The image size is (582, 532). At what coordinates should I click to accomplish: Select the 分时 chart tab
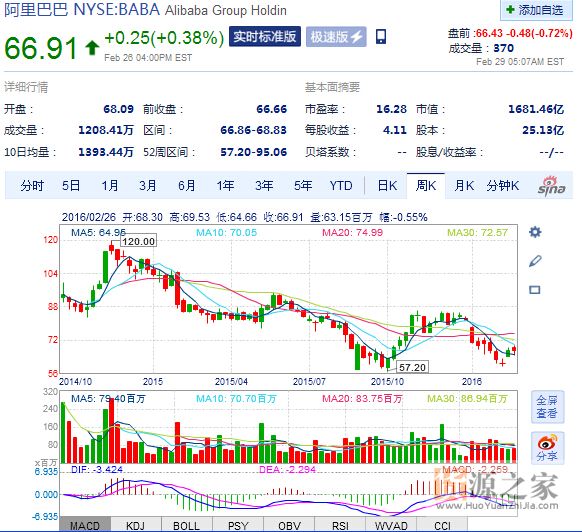[32, 185]
